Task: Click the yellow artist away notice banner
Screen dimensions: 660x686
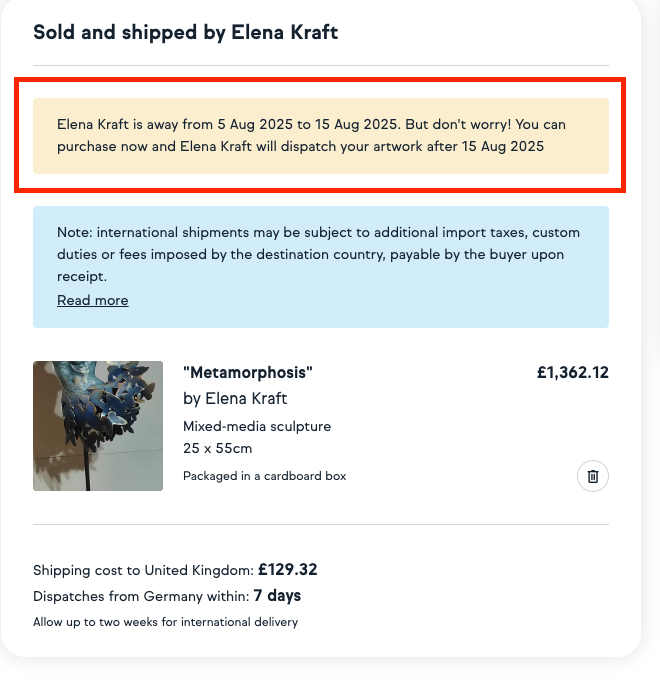Action: [321, 136]
